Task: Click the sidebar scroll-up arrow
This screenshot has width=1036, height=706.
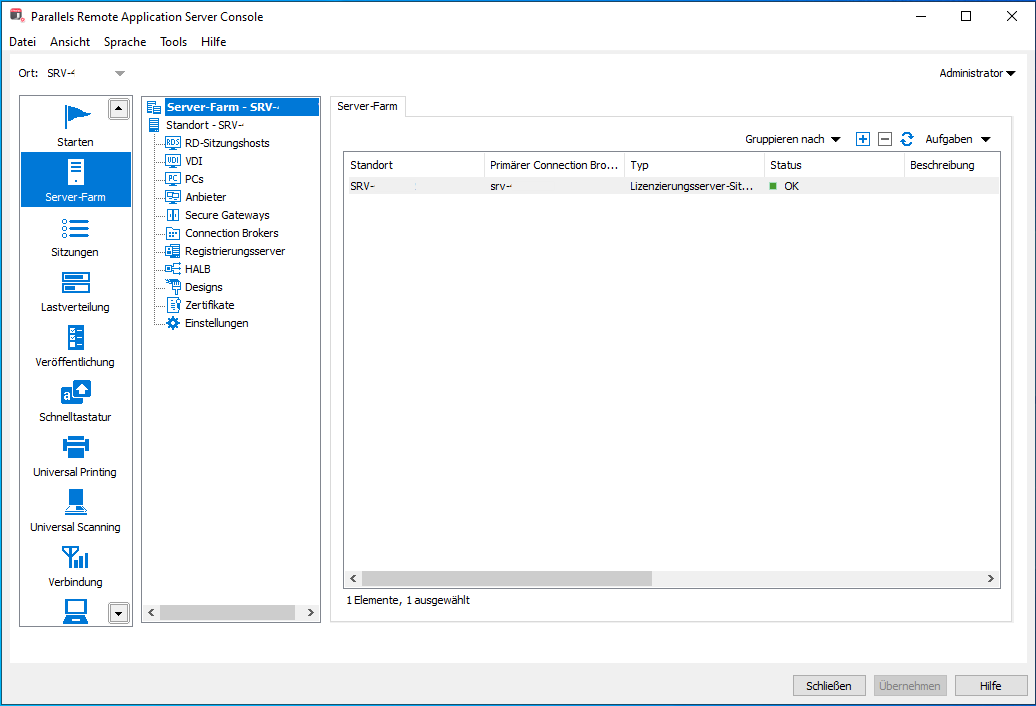Action: click(x=118, y=109)
